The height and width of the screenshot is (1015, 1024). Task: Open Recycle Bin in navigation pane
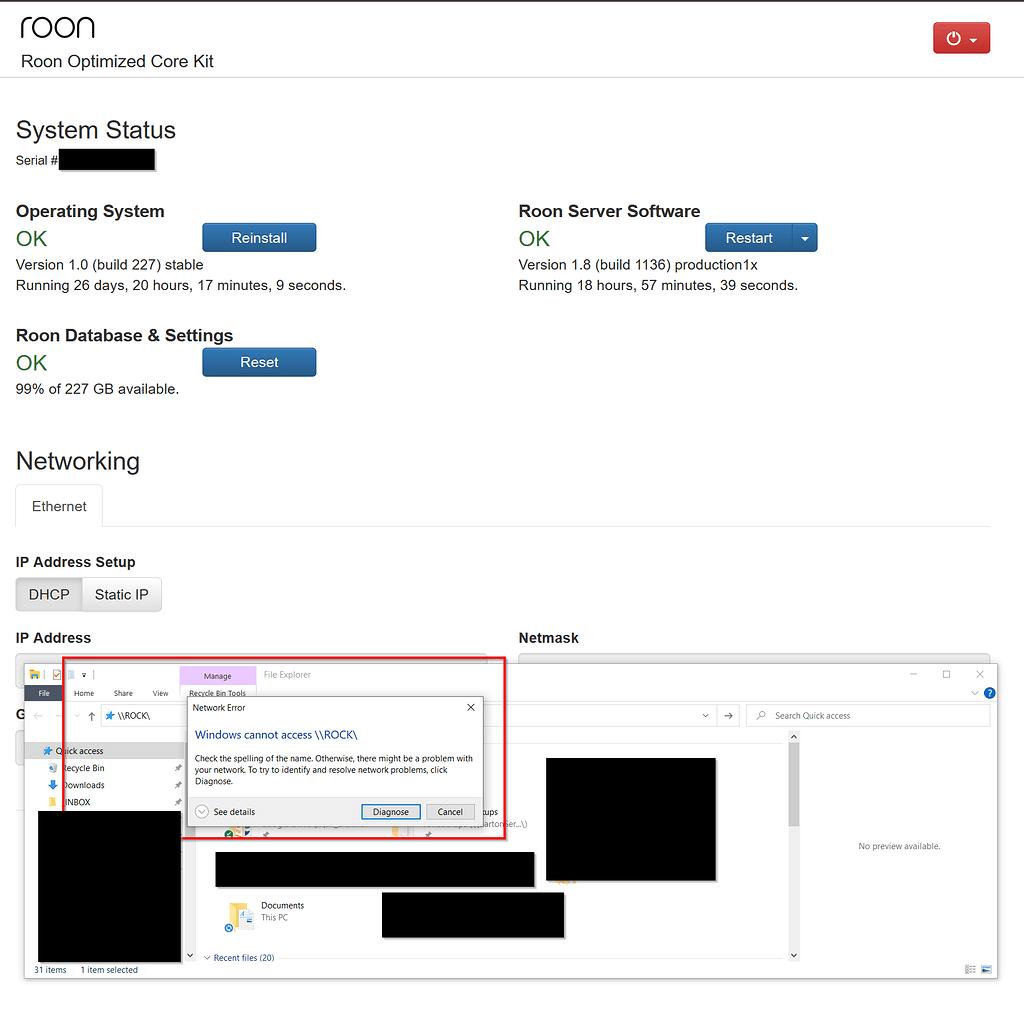pyautogui.click(x=83, y=768)
